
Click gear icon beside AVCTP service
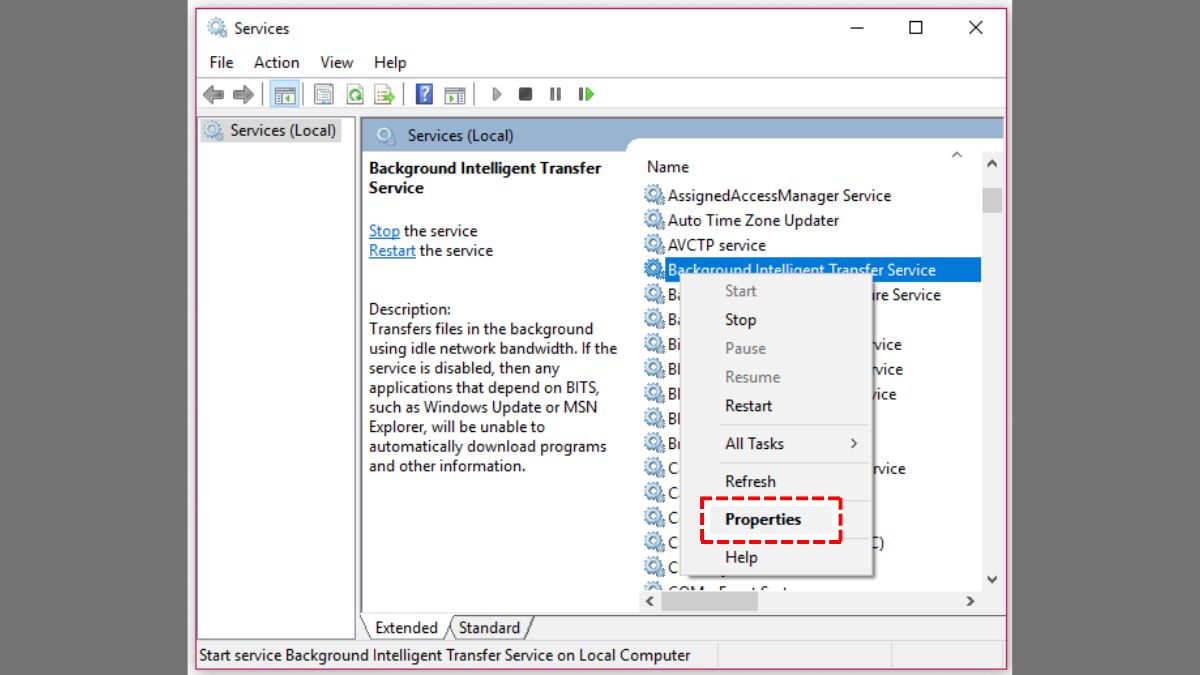[x=654, y=245]
